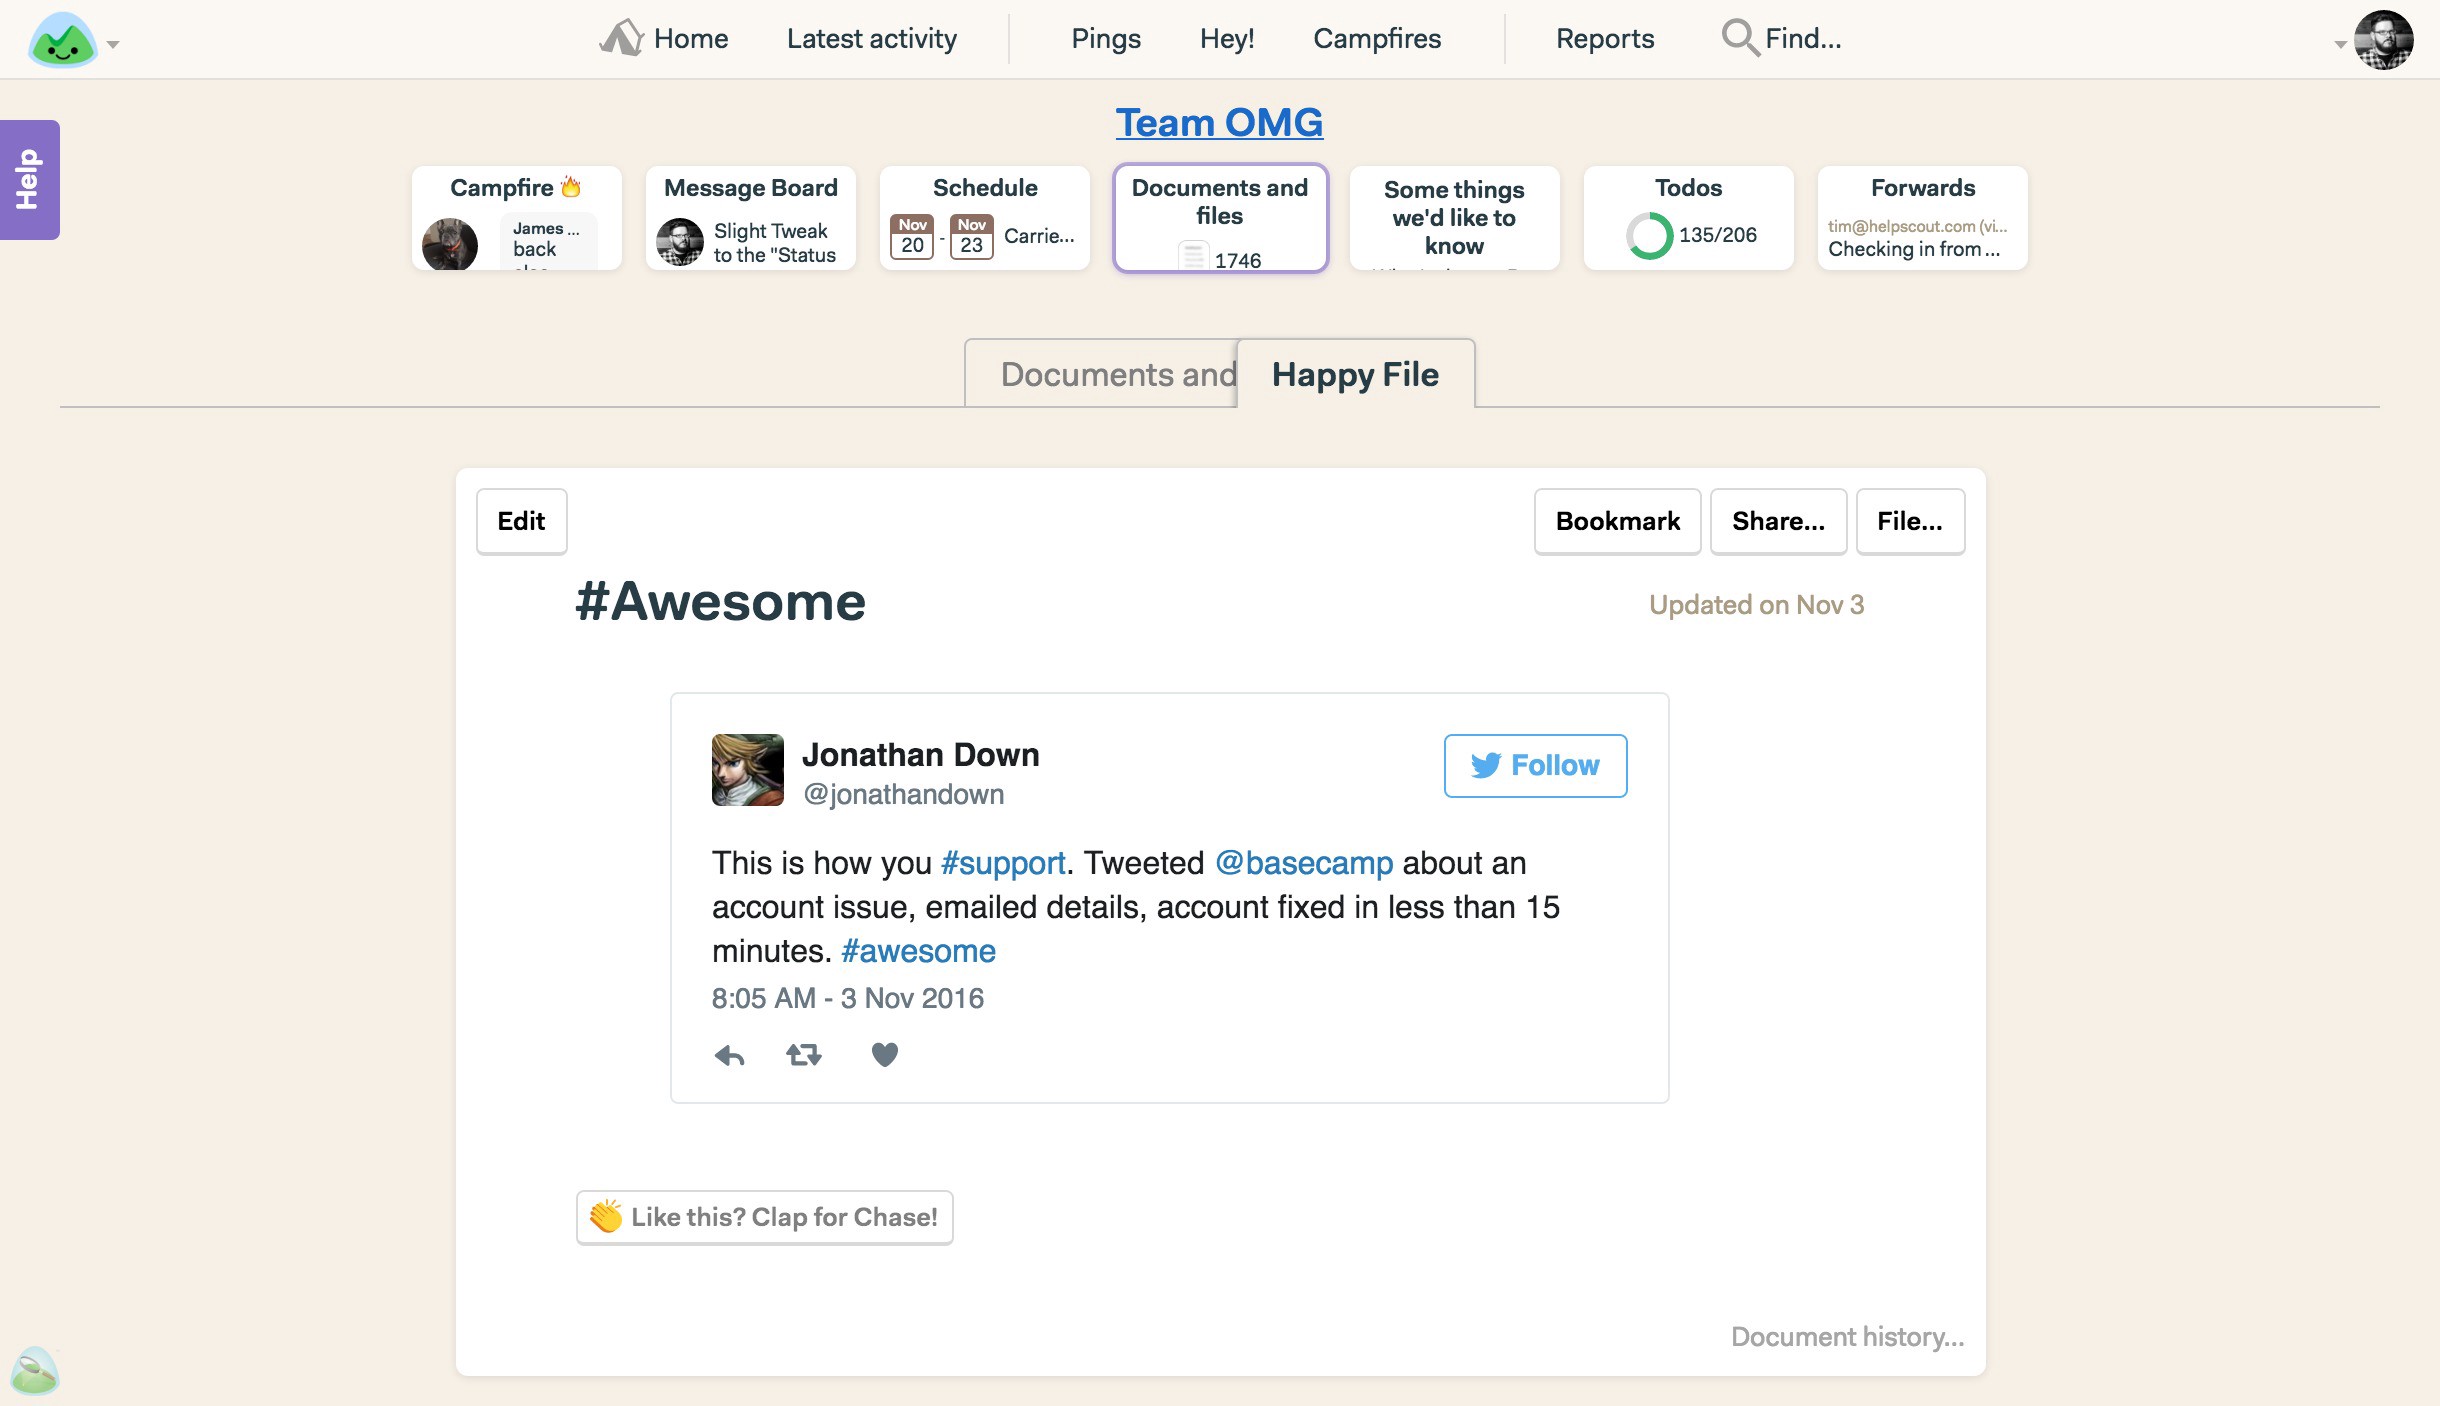Viewport: 2440px width, 1406px height.
Task: Open Latest activity
Action: click(x=871, y=38)
